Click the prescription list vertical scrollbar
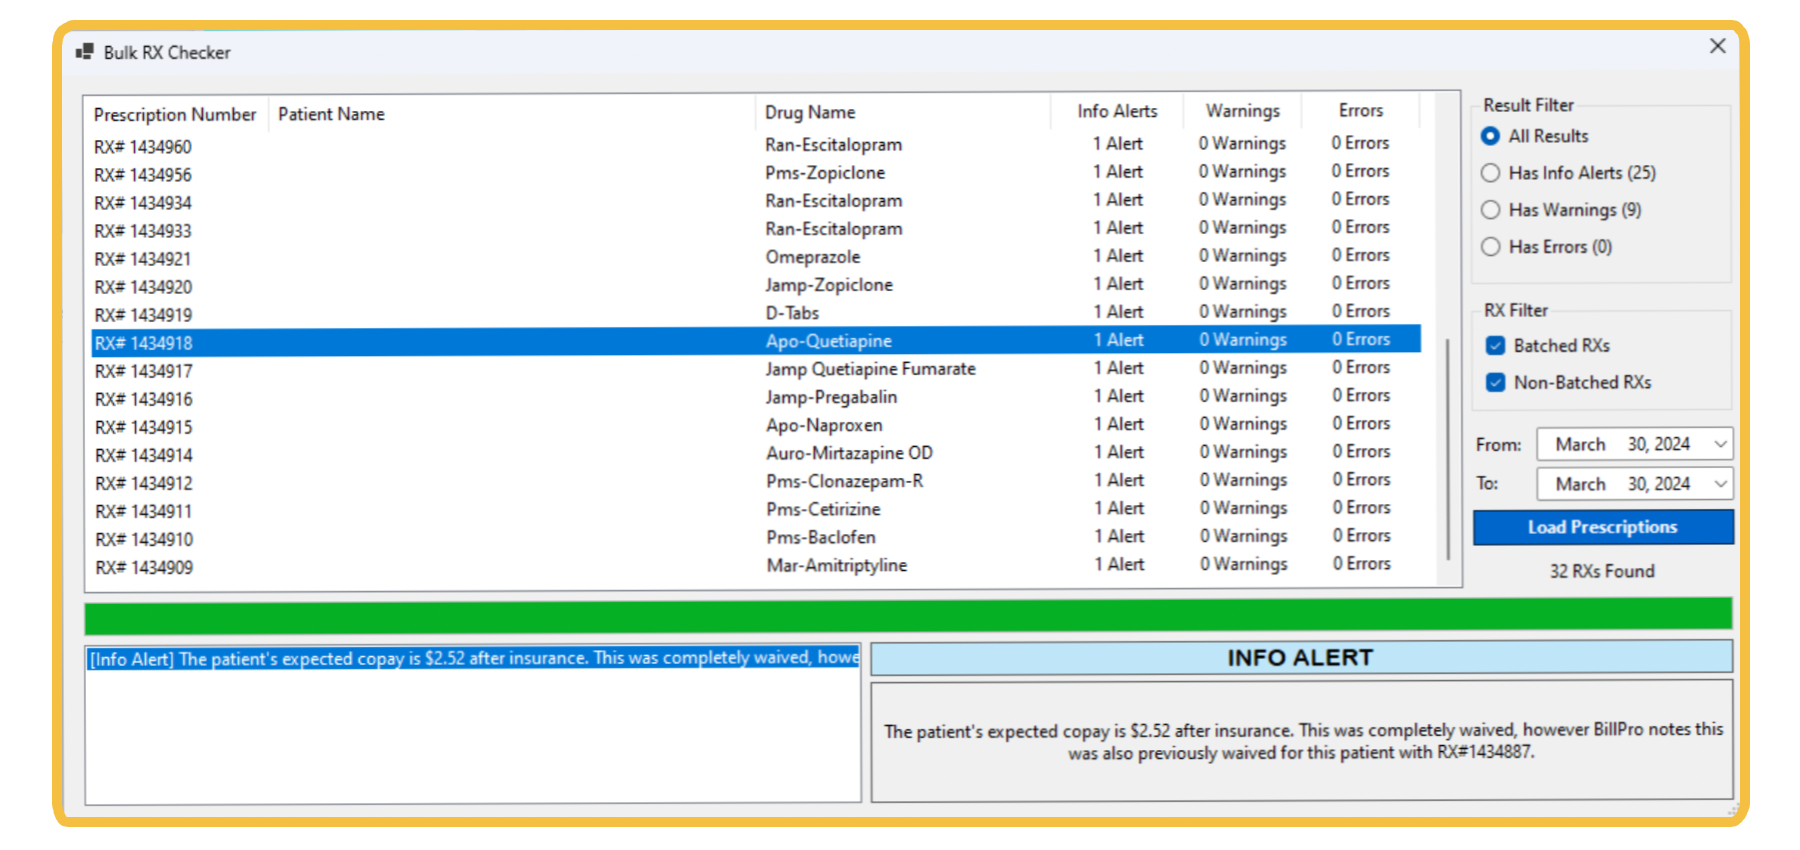 [1448, 450]
